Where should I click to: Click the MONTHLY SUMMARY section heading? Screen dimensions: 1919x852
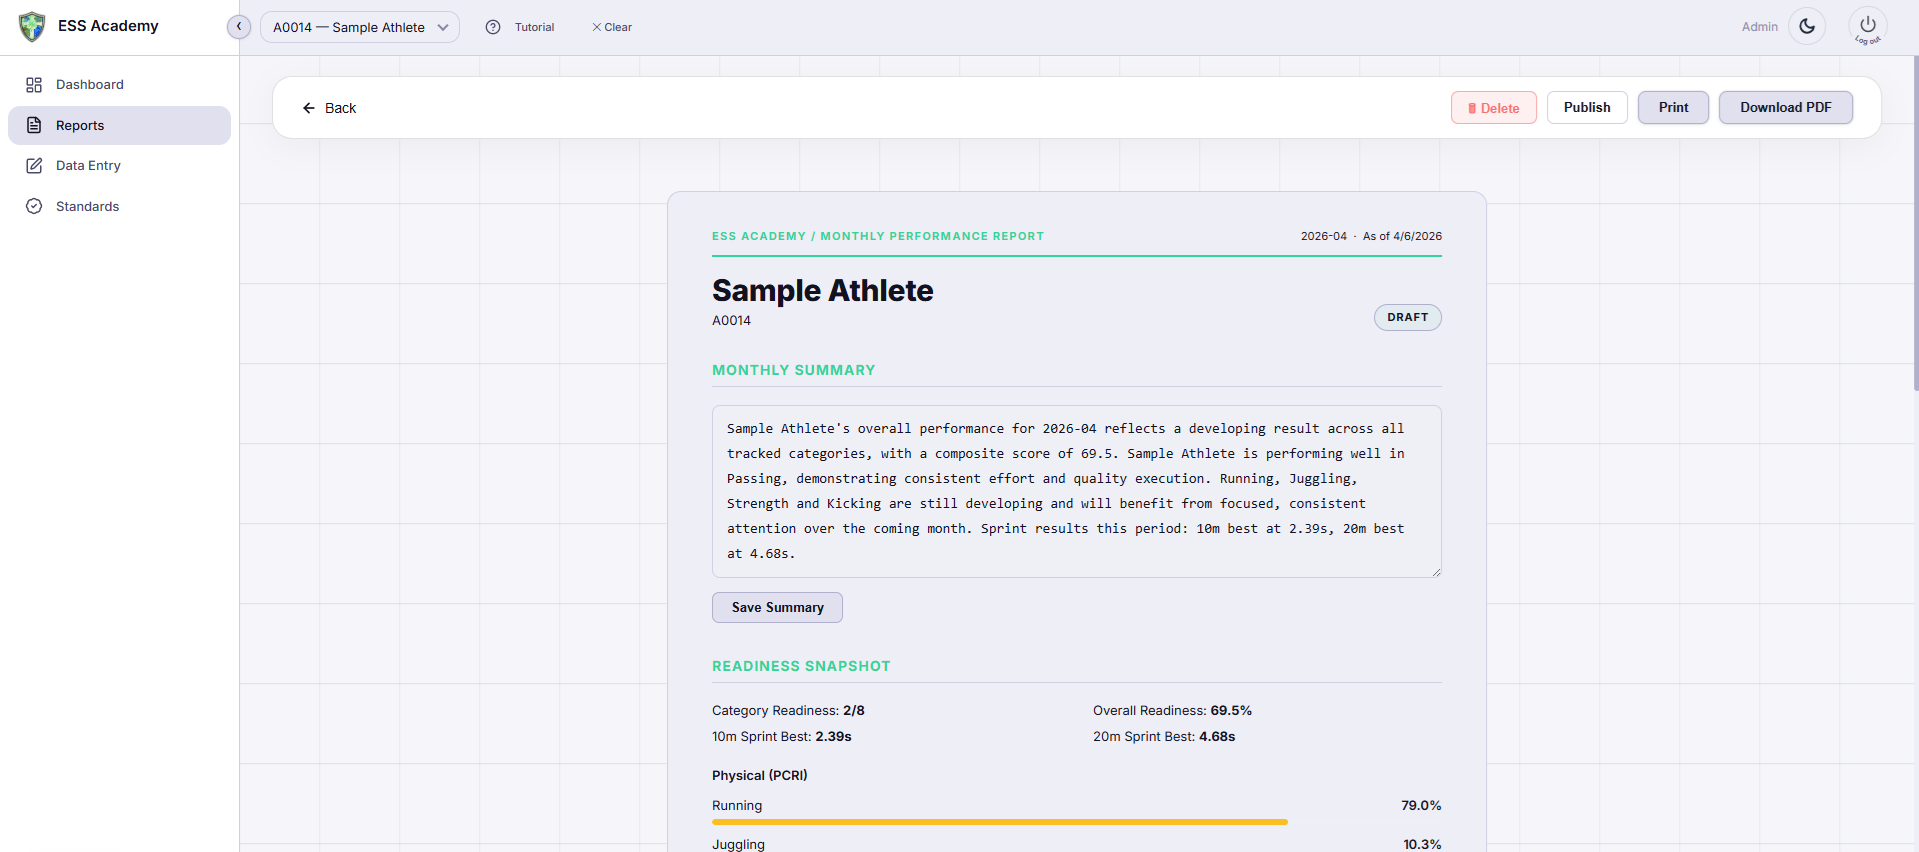tap(793, 370)
